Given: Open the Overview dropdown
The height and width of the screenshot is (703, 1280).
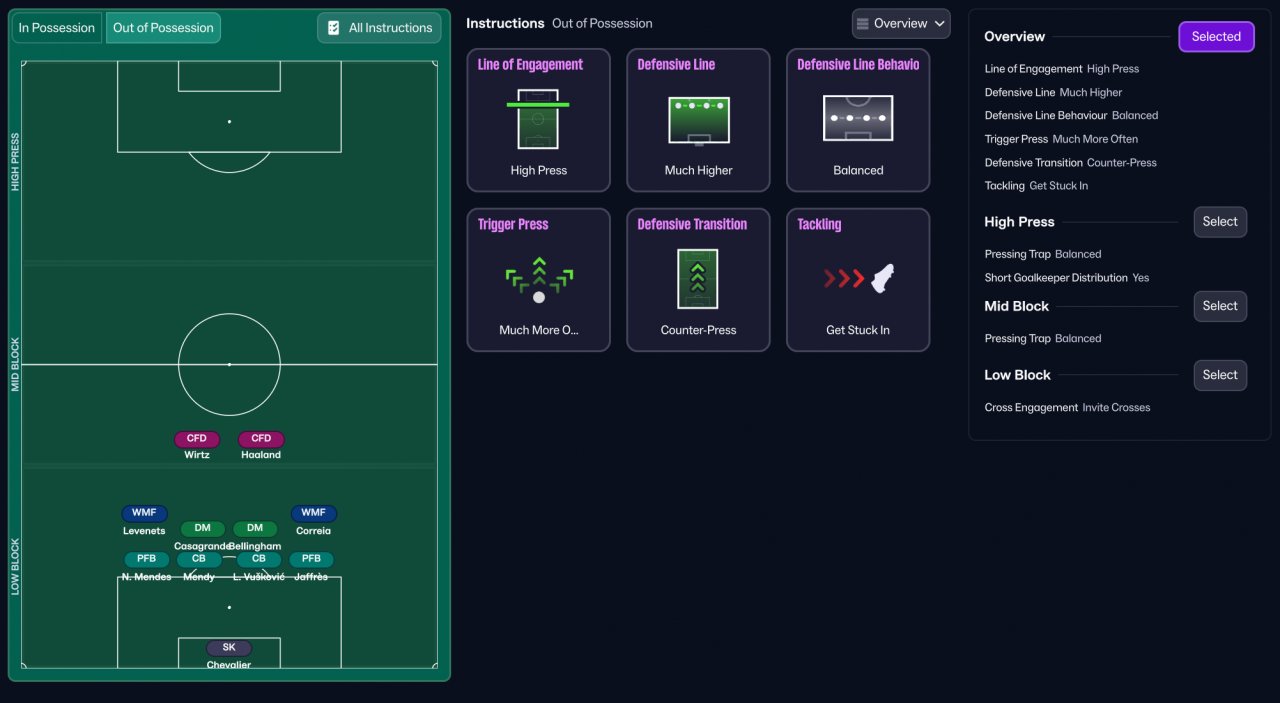Looking at the screenshot, I should tap(901, 24).
